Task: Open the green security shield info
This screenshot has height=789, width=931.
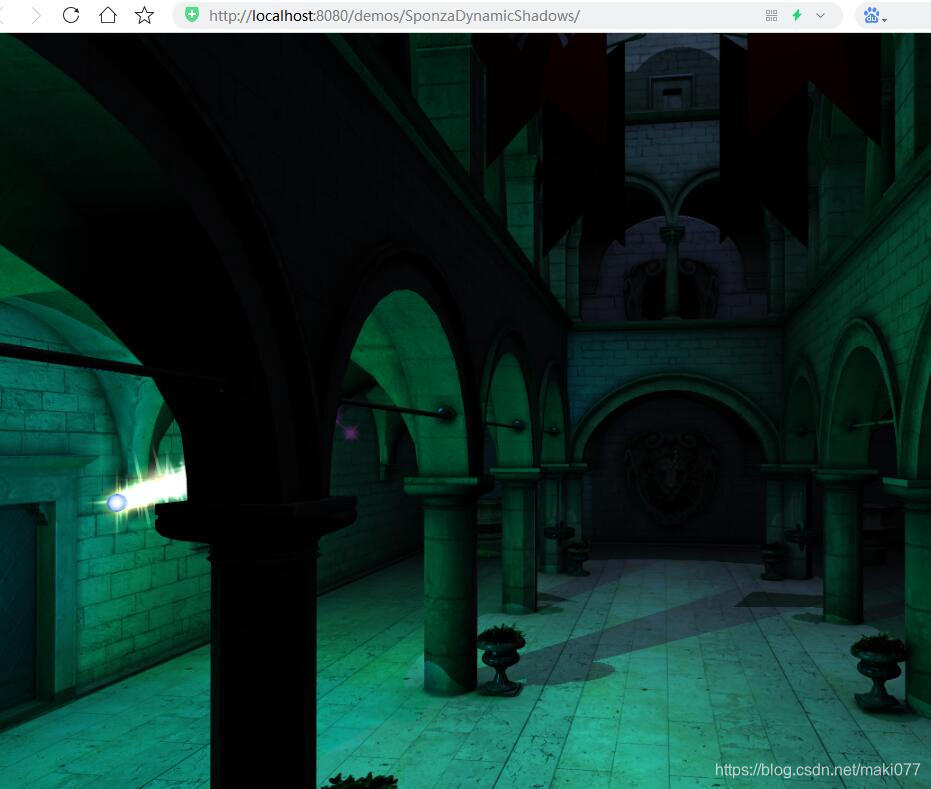Action: point(192,15)
